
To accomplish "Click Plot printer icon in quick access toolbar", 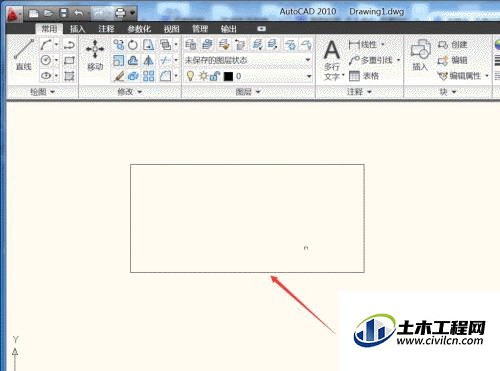I will [x=120, y=13].
